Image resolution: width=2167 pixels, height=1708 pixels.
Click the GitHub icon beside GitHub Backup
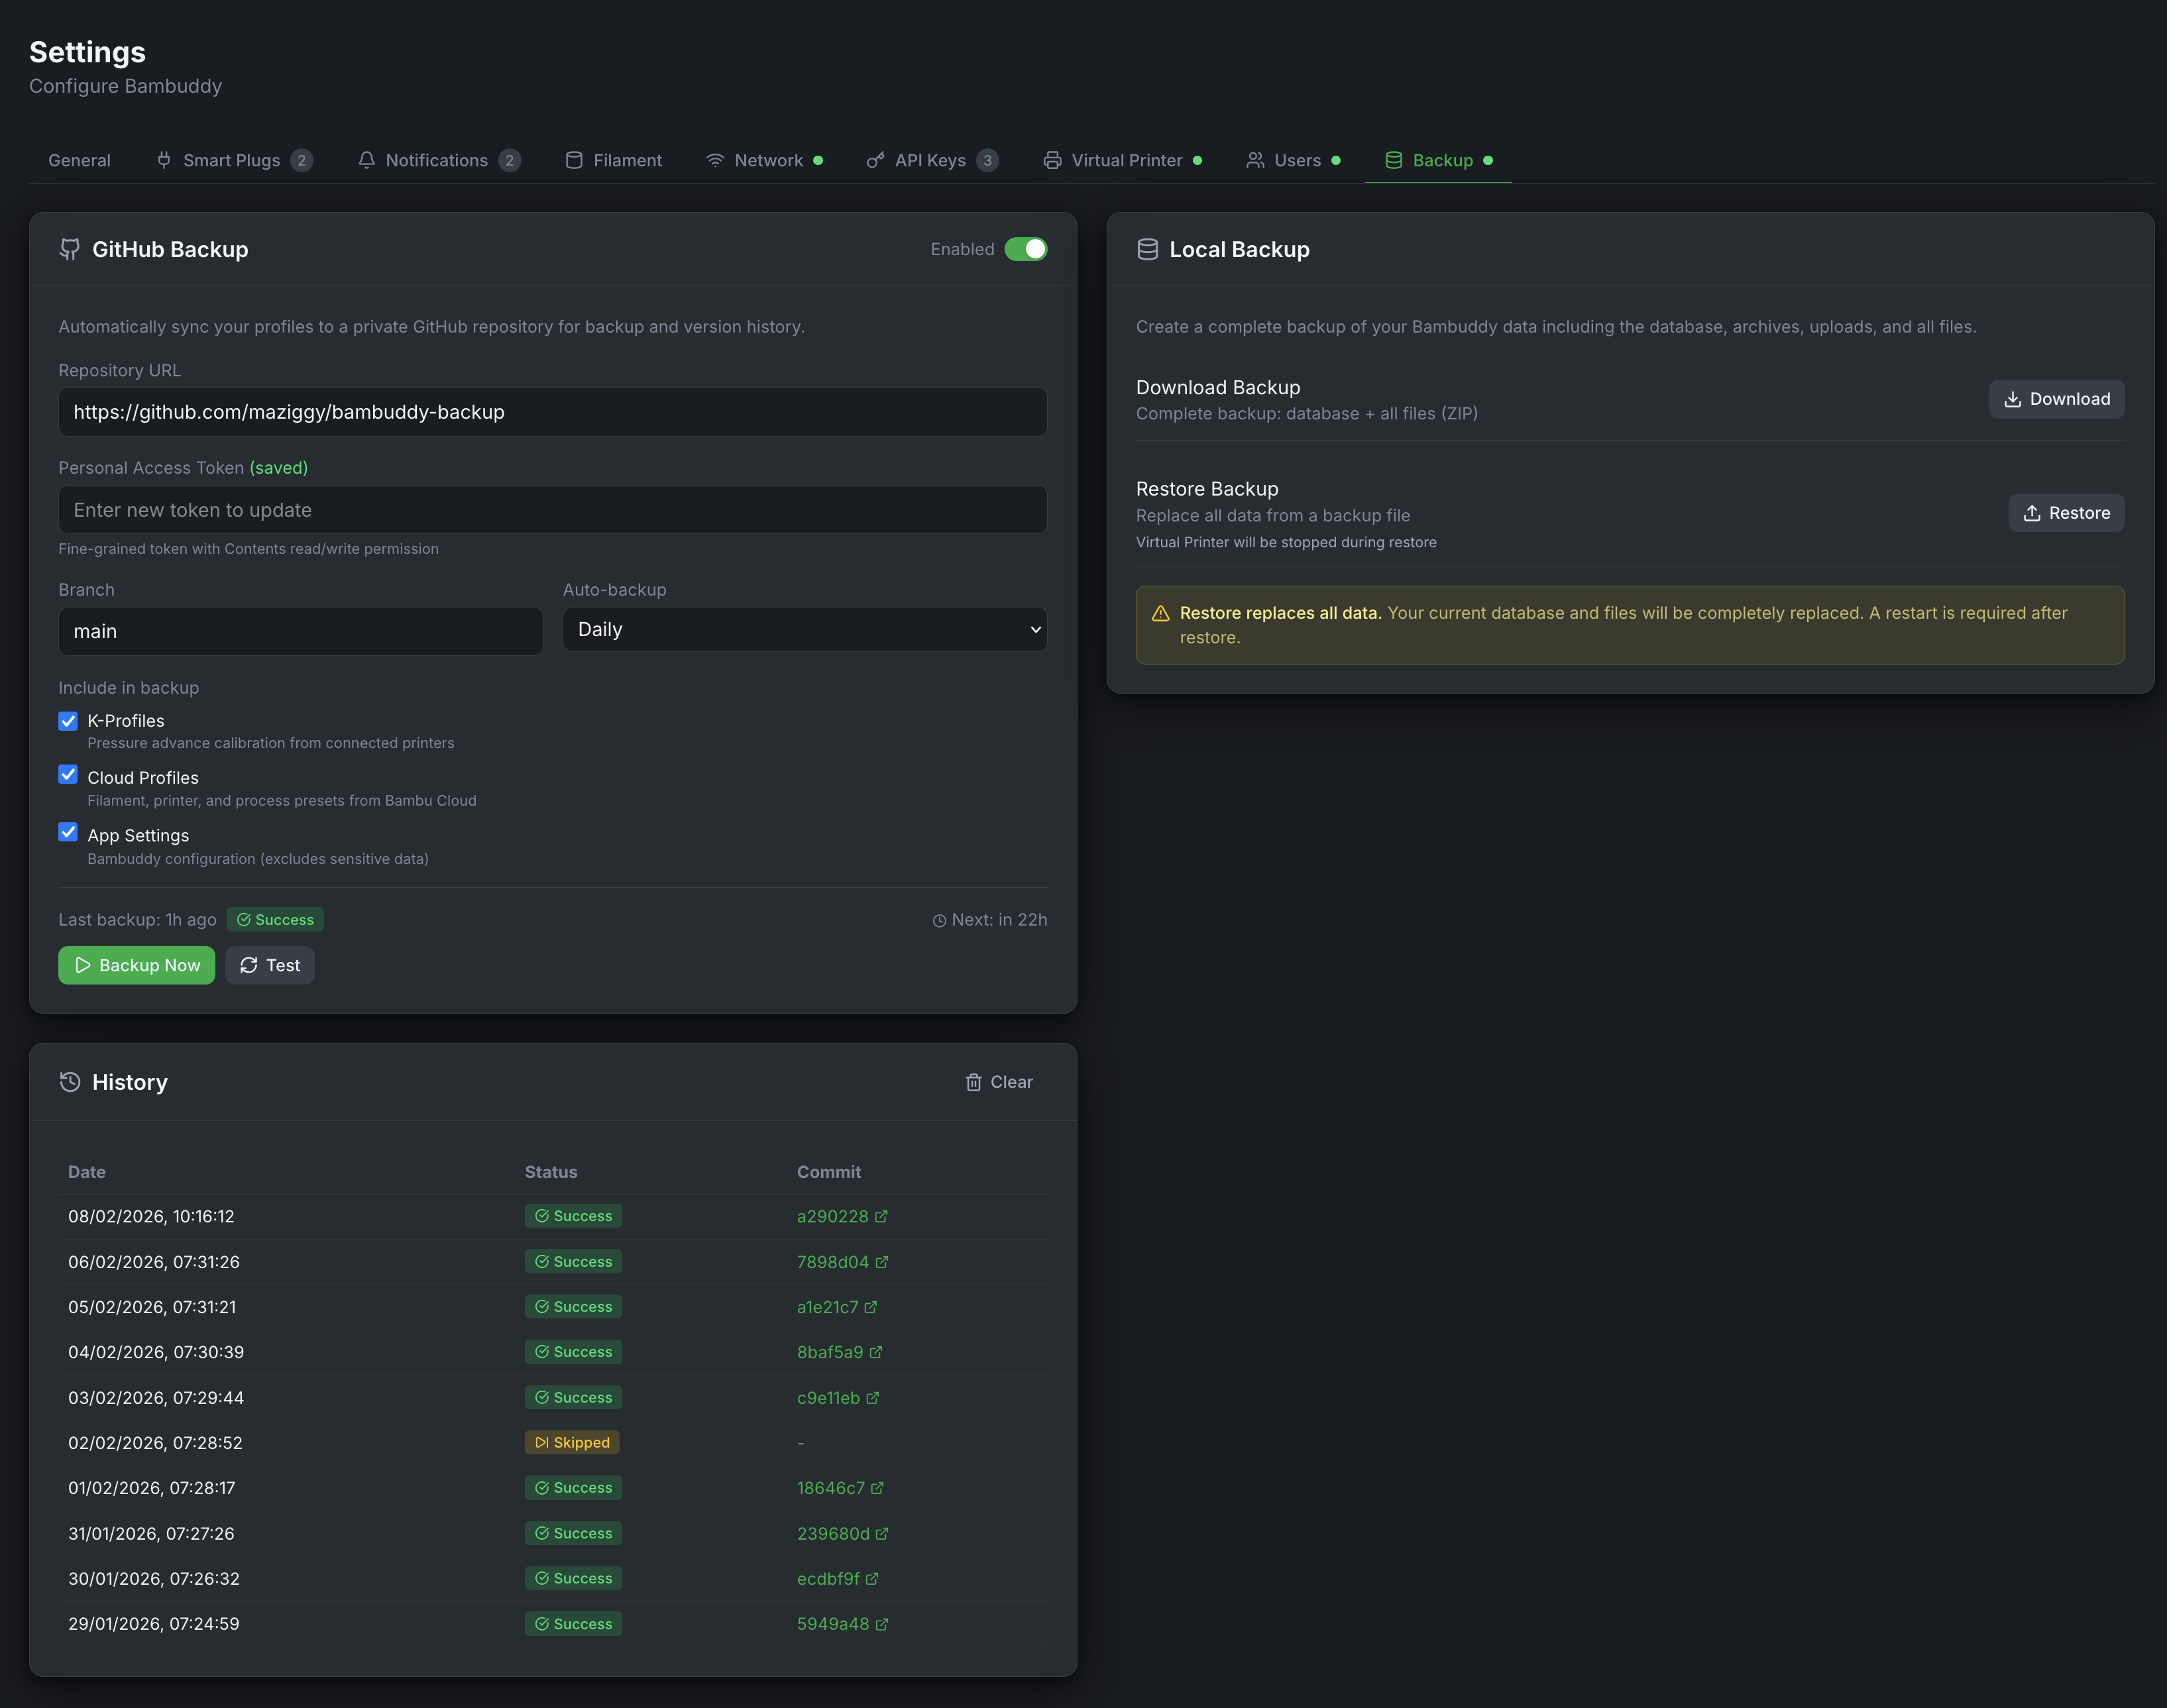click(69, 249)
